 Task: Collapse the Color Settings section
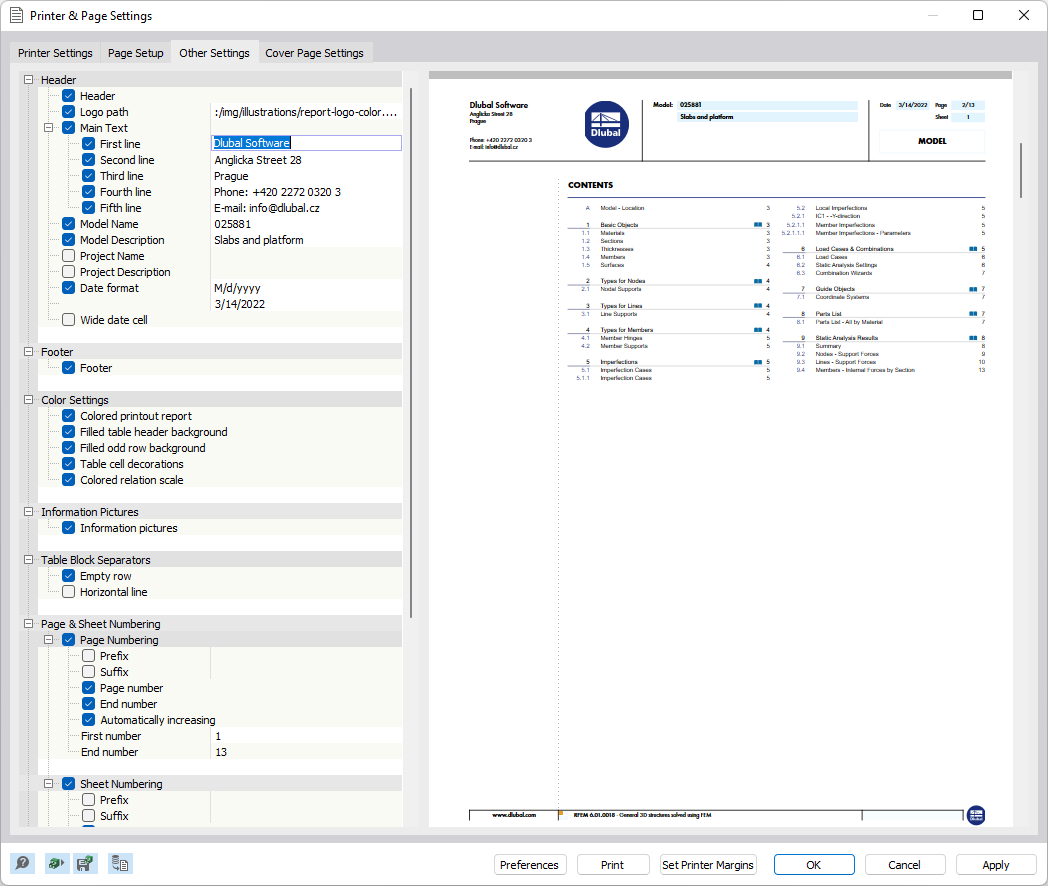[x=29, y=400]
